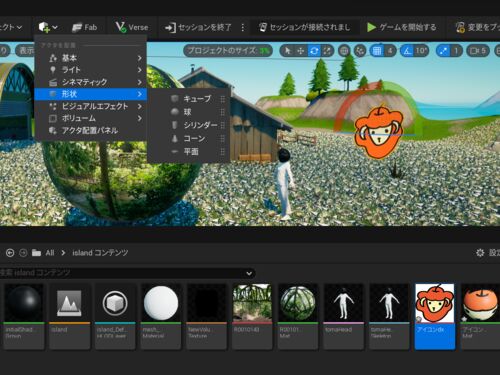Screen dimensions: 500x375
Task: Select the highlighted 形状 menu entry
Action: (91, 94)
